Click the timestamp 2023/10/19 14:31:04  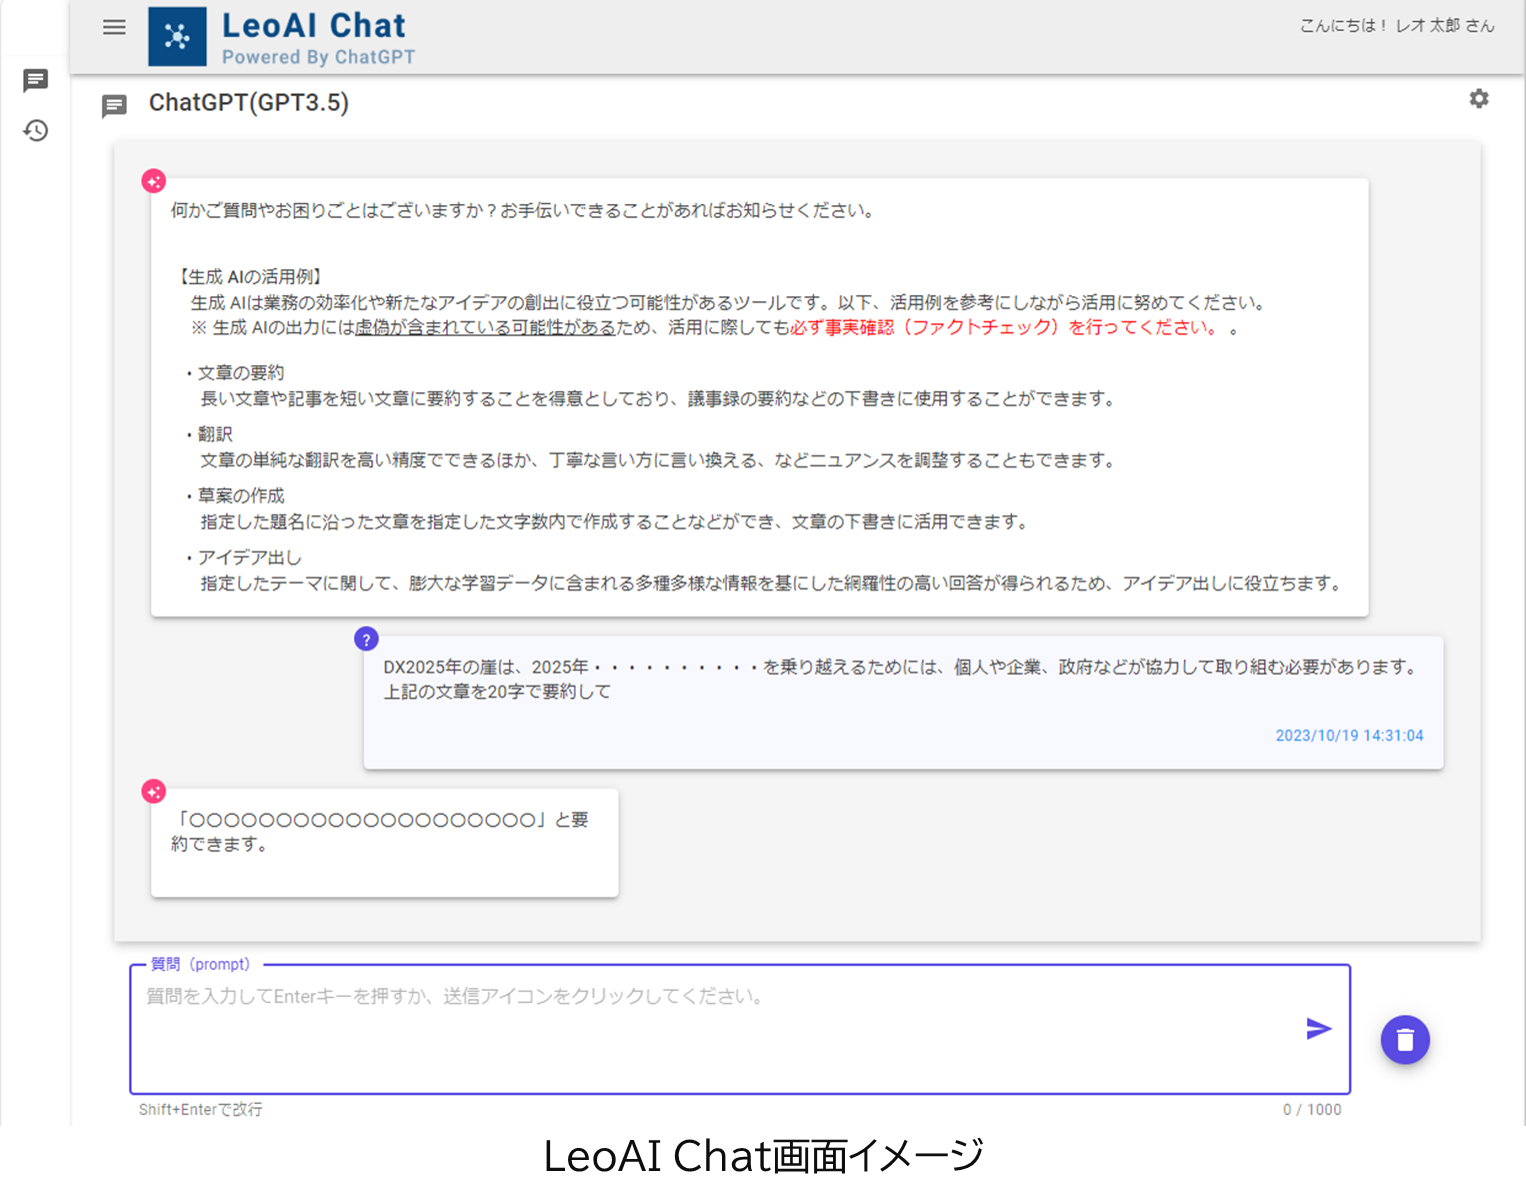pyautogui.click(x=1349, y=735)
